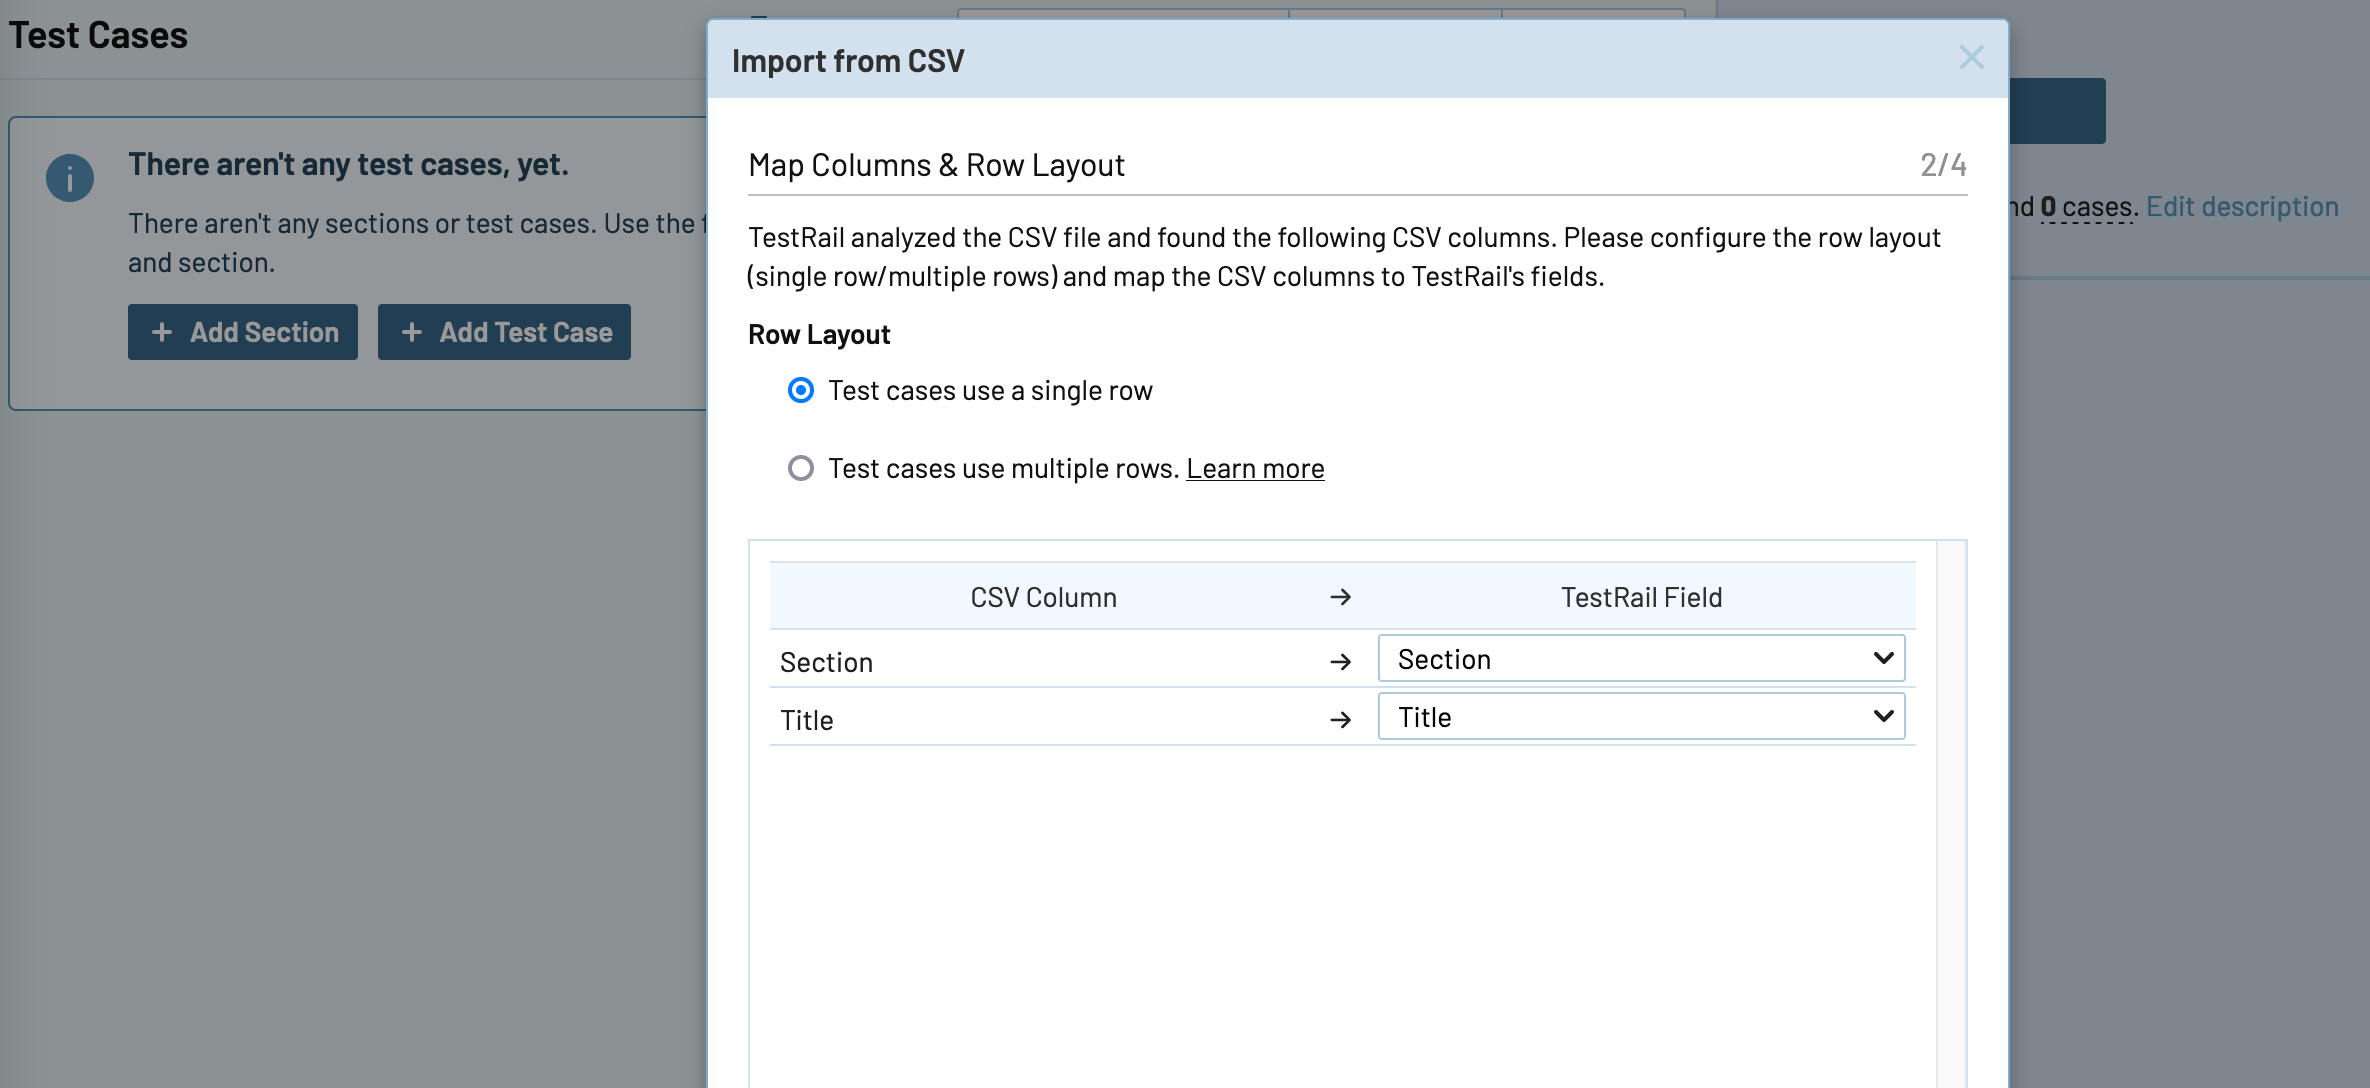Click the Edit description link

tap(2242, 206)
